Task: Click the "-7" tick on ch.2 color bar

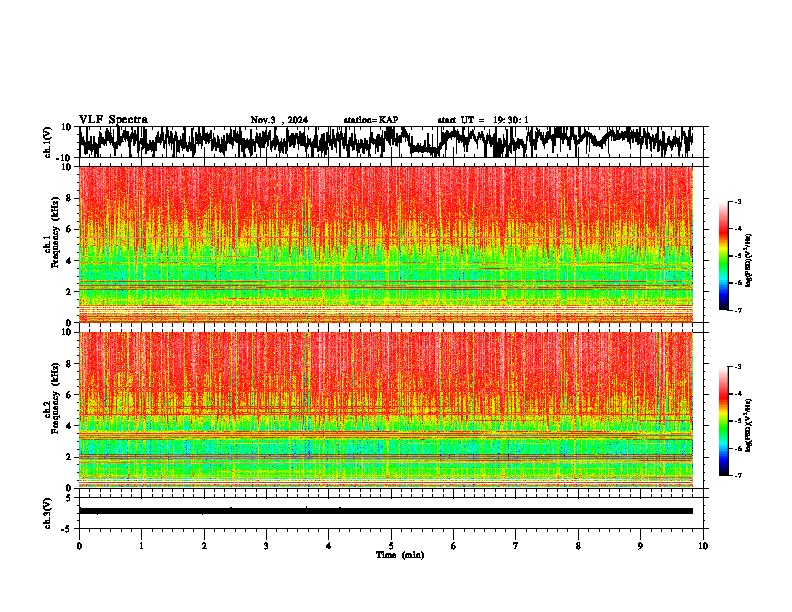Action: pyautogui.click(x=737, y=475)
